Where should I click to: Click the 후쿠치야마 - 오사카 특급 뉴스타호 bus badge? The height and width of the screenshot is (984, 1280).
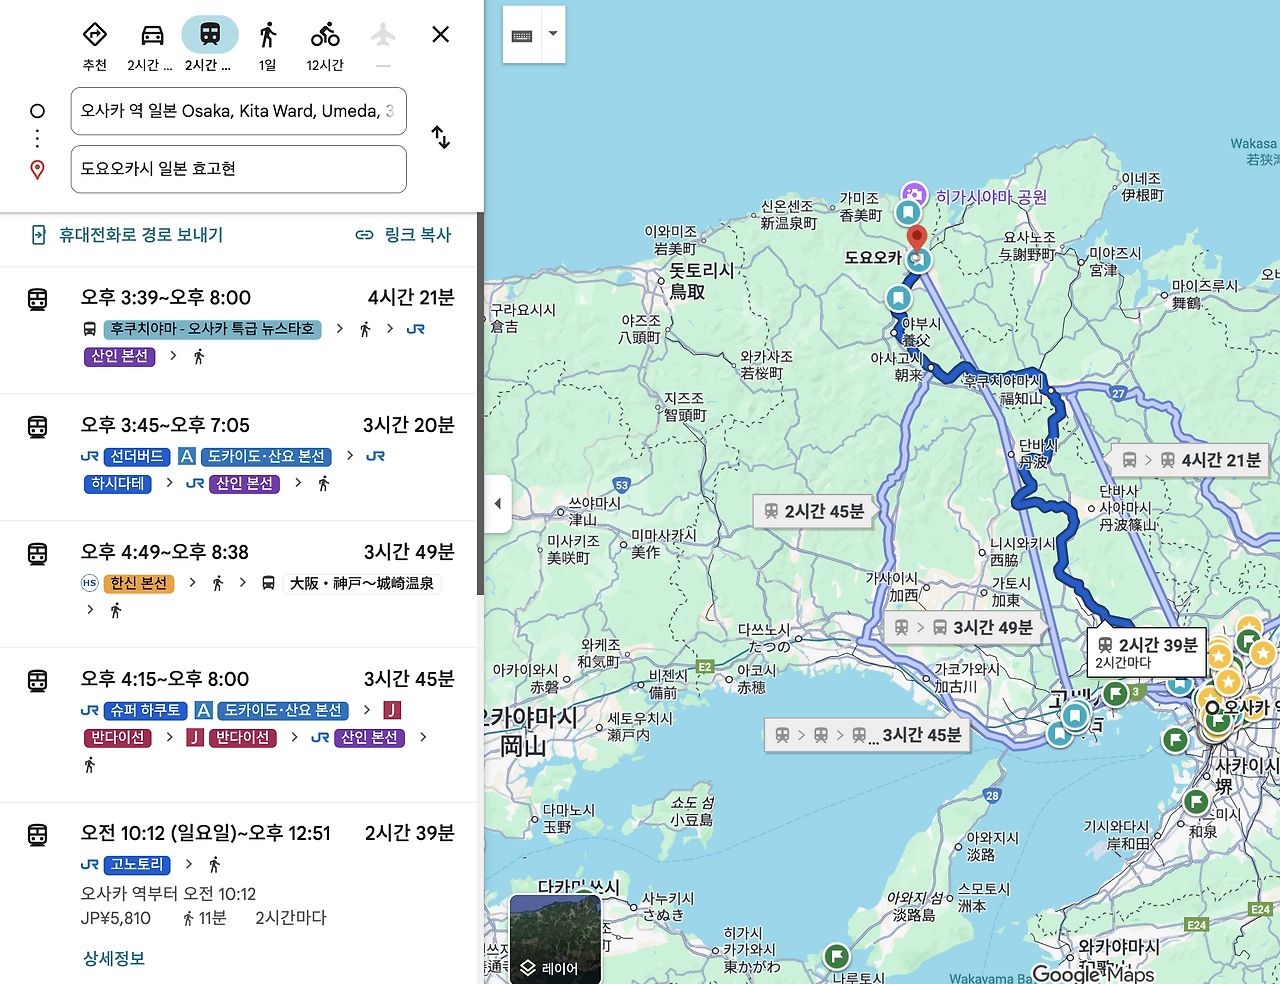[213, 329]
